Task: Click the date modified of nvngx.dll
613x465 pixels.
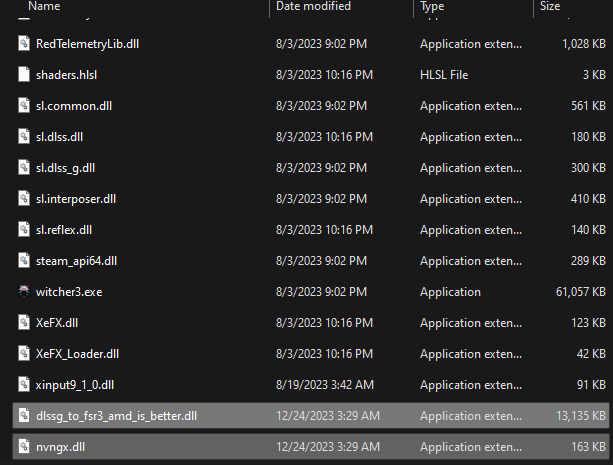Action: pyautogui.click(x=328, y=447)
